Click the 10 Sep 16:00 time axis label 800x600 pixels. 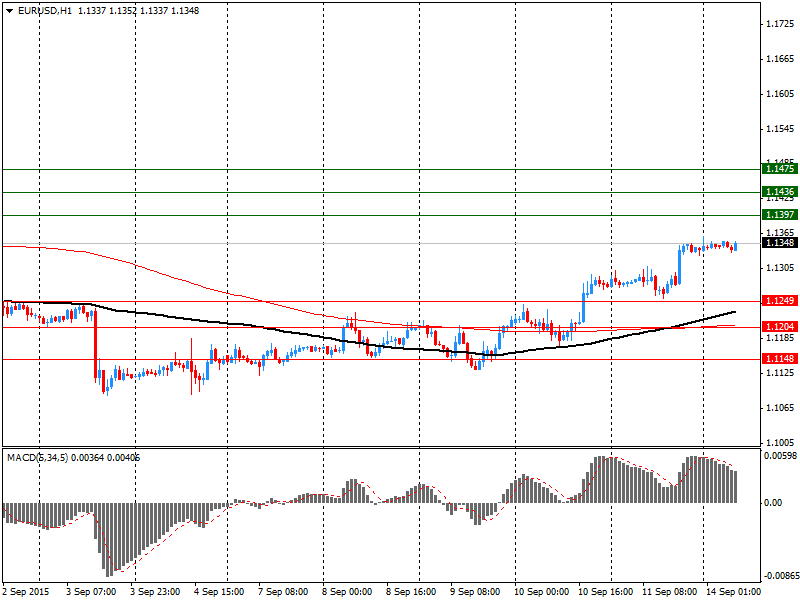(606, 592)
